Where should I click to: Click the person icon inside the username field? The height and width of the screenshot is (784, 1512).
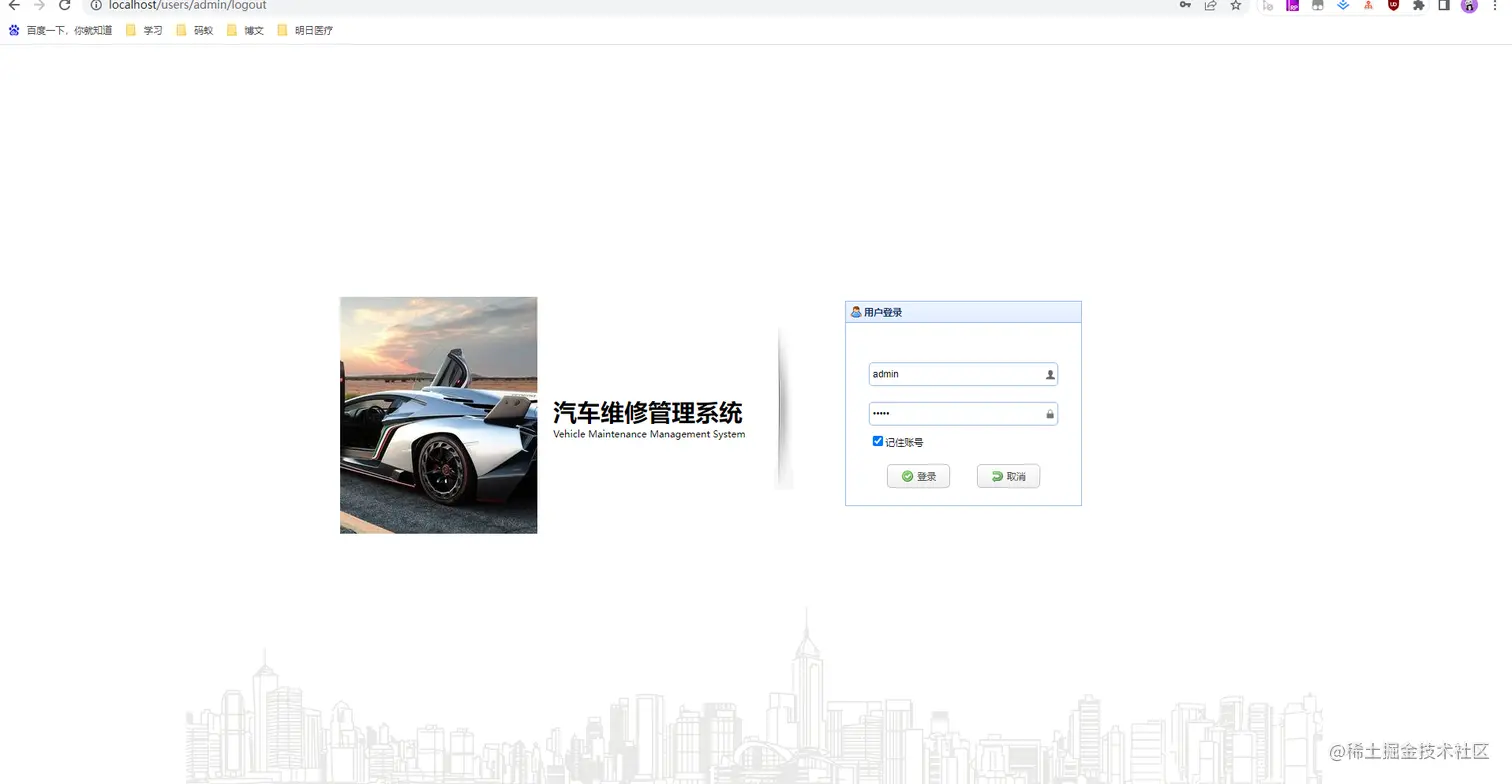pos(1049,374)
